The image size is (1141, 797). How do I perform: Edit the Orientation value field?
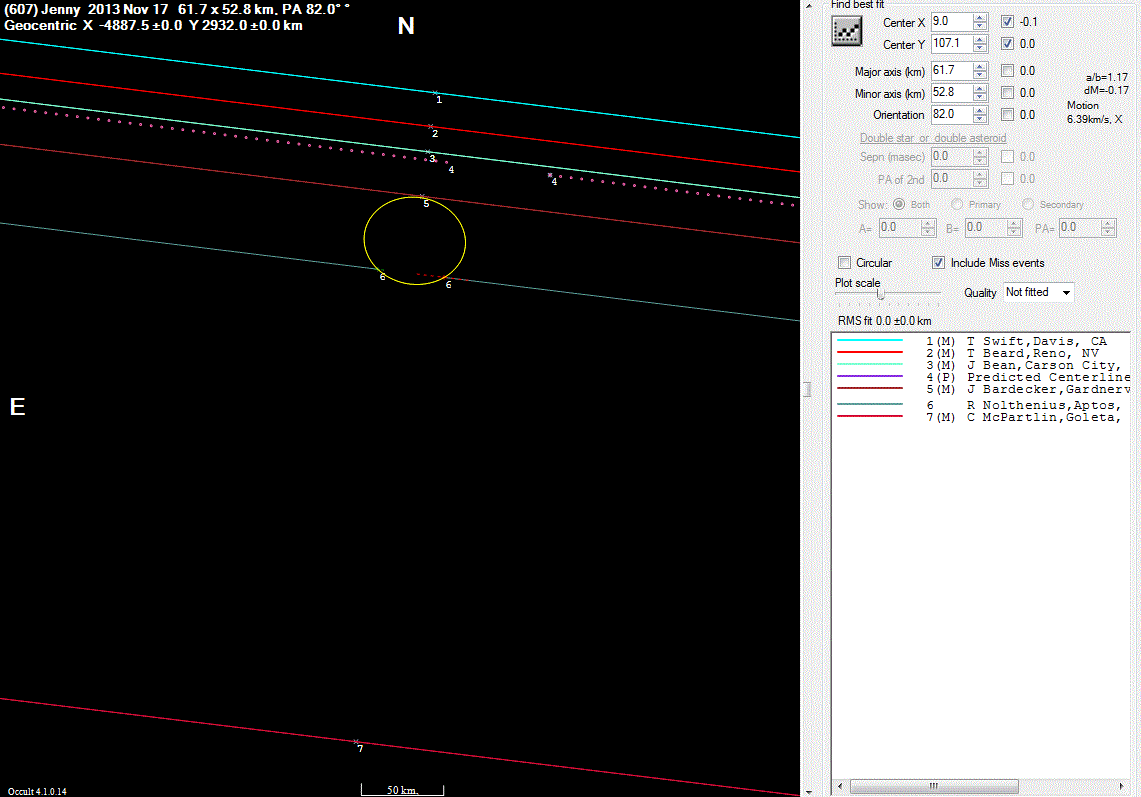[951, 114]
